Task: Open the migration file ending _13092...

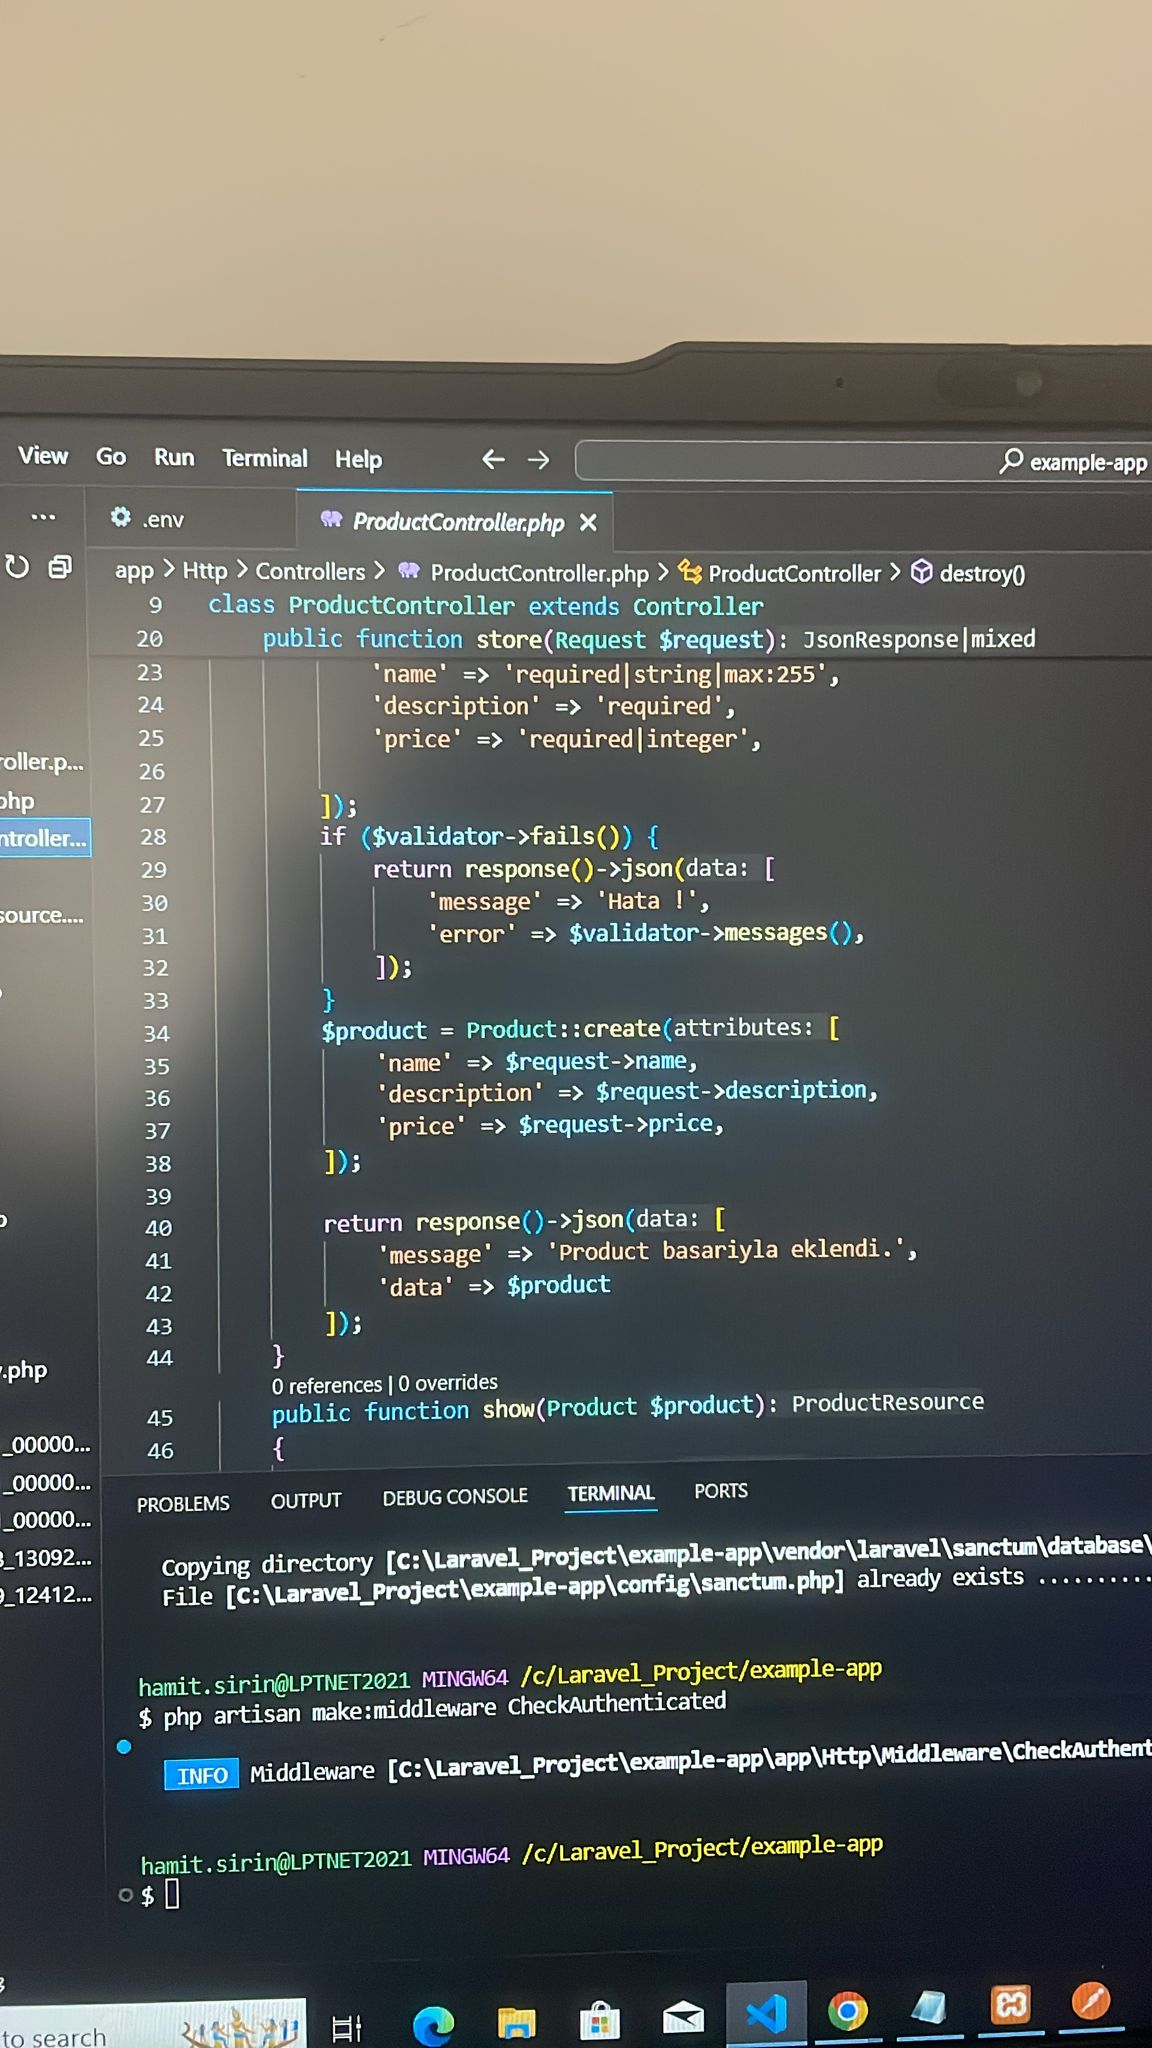Action: click(x=46, y=1557)
